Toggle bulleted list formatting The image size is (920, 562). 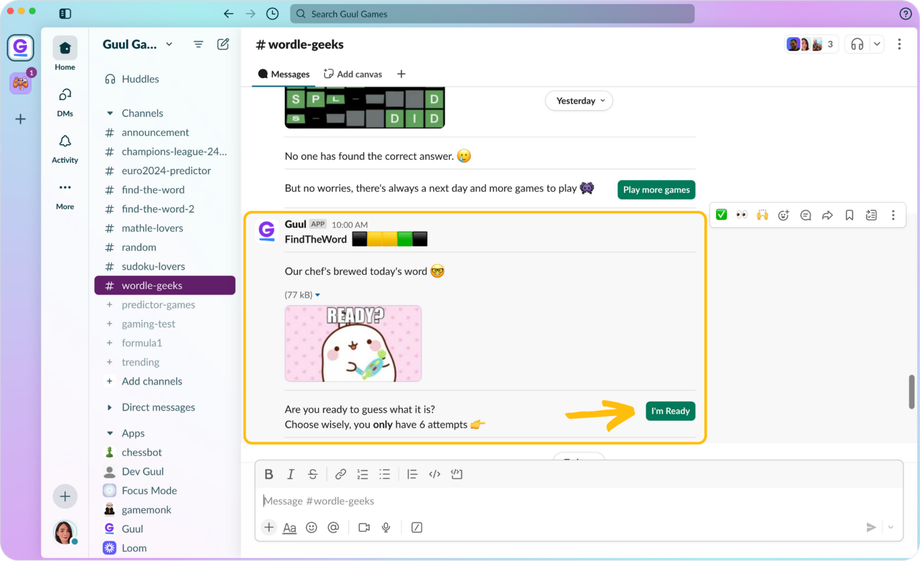point(384,474)
